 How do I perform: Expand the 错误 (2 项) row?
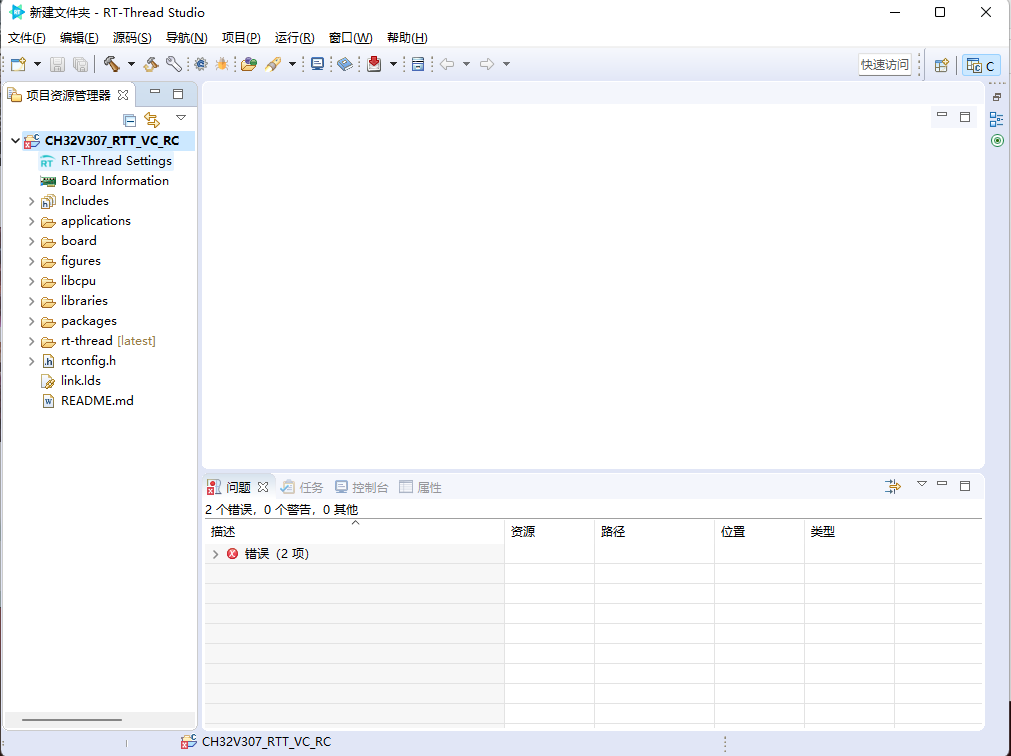[x=215, y=554]
